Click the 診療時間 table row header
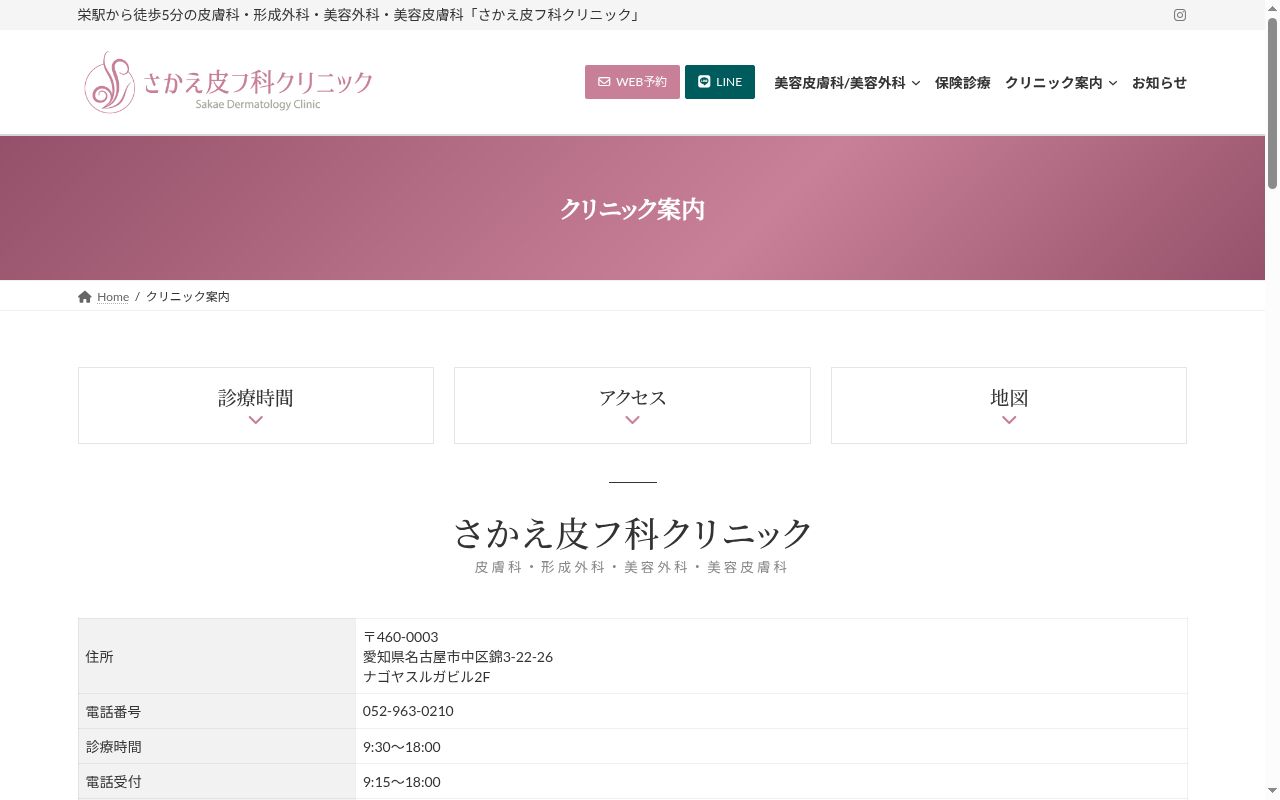The image size is (1280, 800). pos(217,746)
